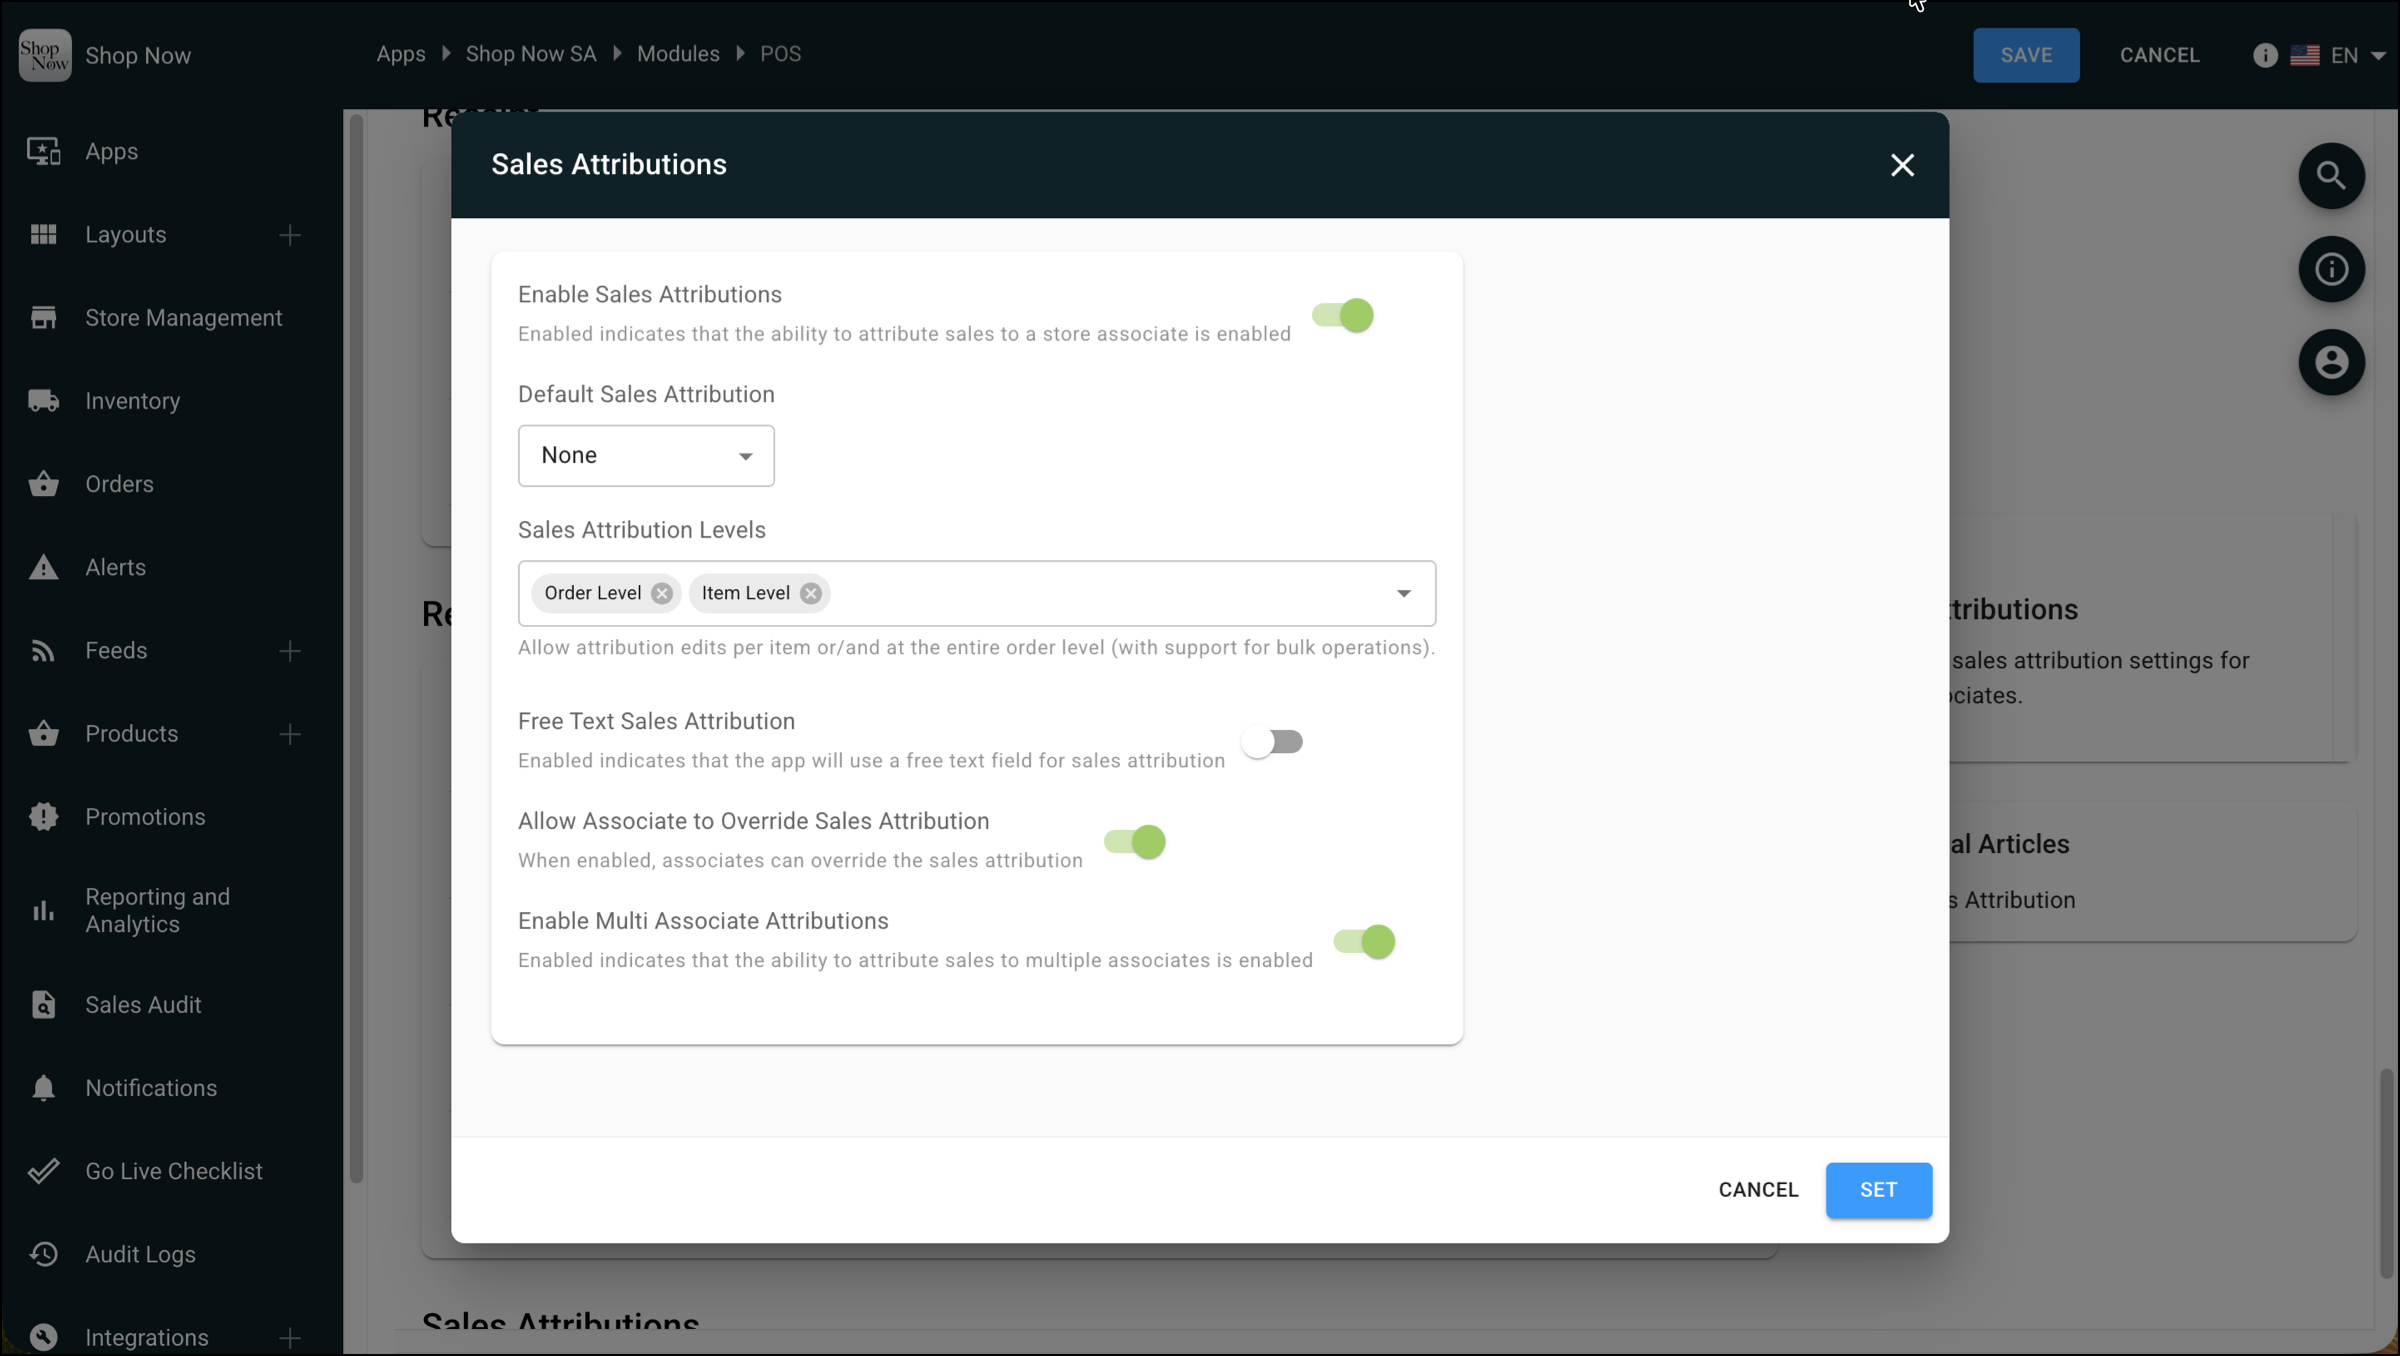Image resolution: width=2400 pixels, height=1356 pixels.
Task: Click the SET button
Action: click(1878, 1190)
